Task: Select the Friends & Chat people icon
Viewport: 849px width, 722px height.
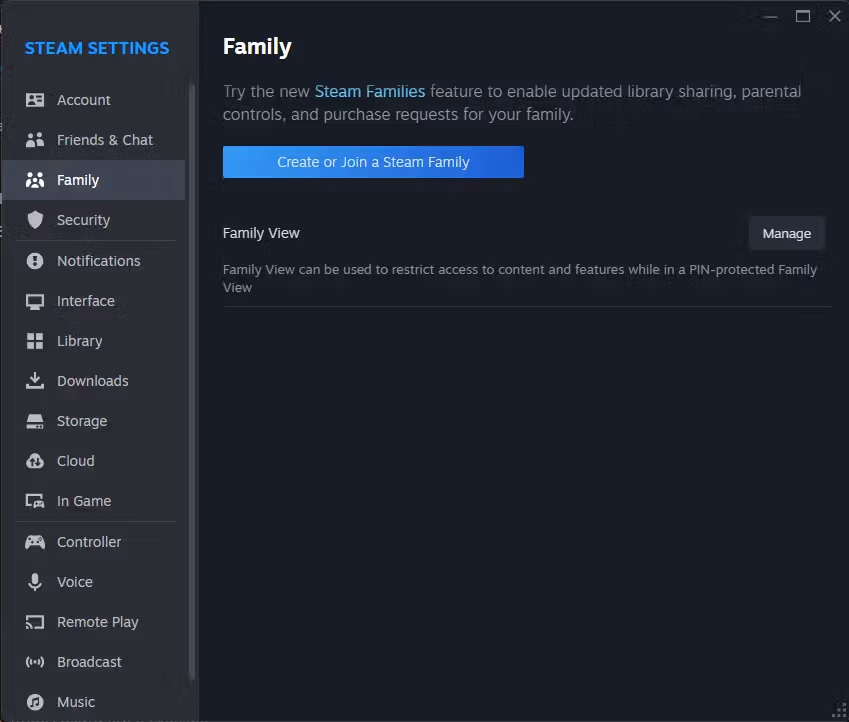Action: click(x=35, y=140)
